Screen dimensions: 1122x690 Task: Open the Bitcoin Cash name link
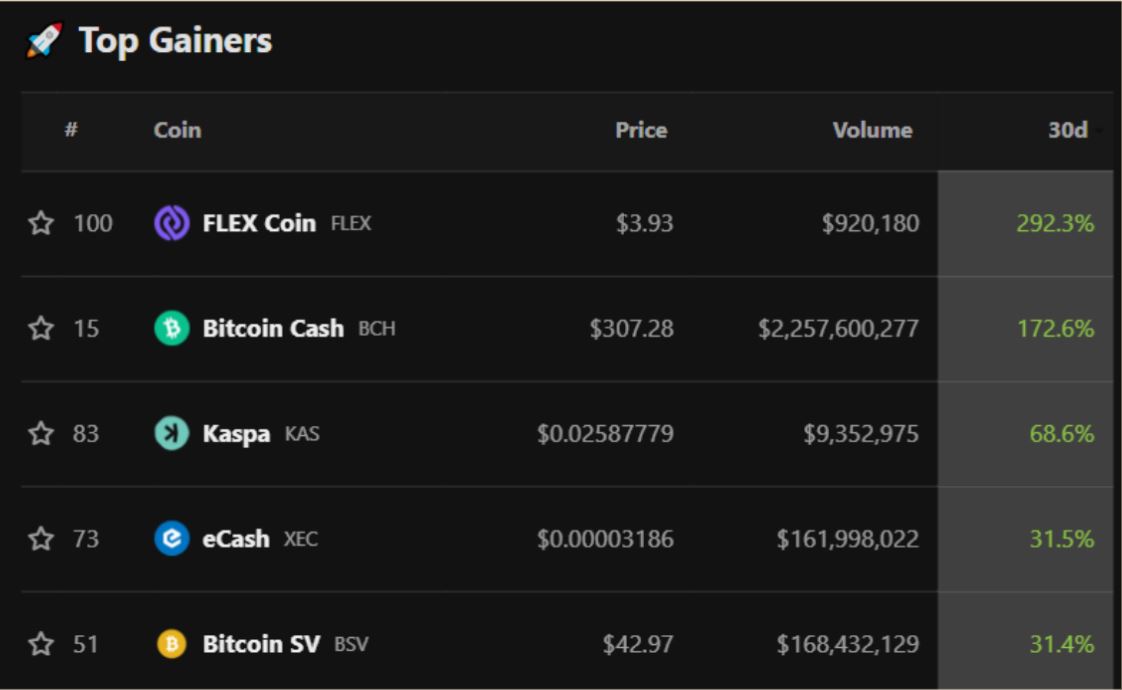[273, 329]
